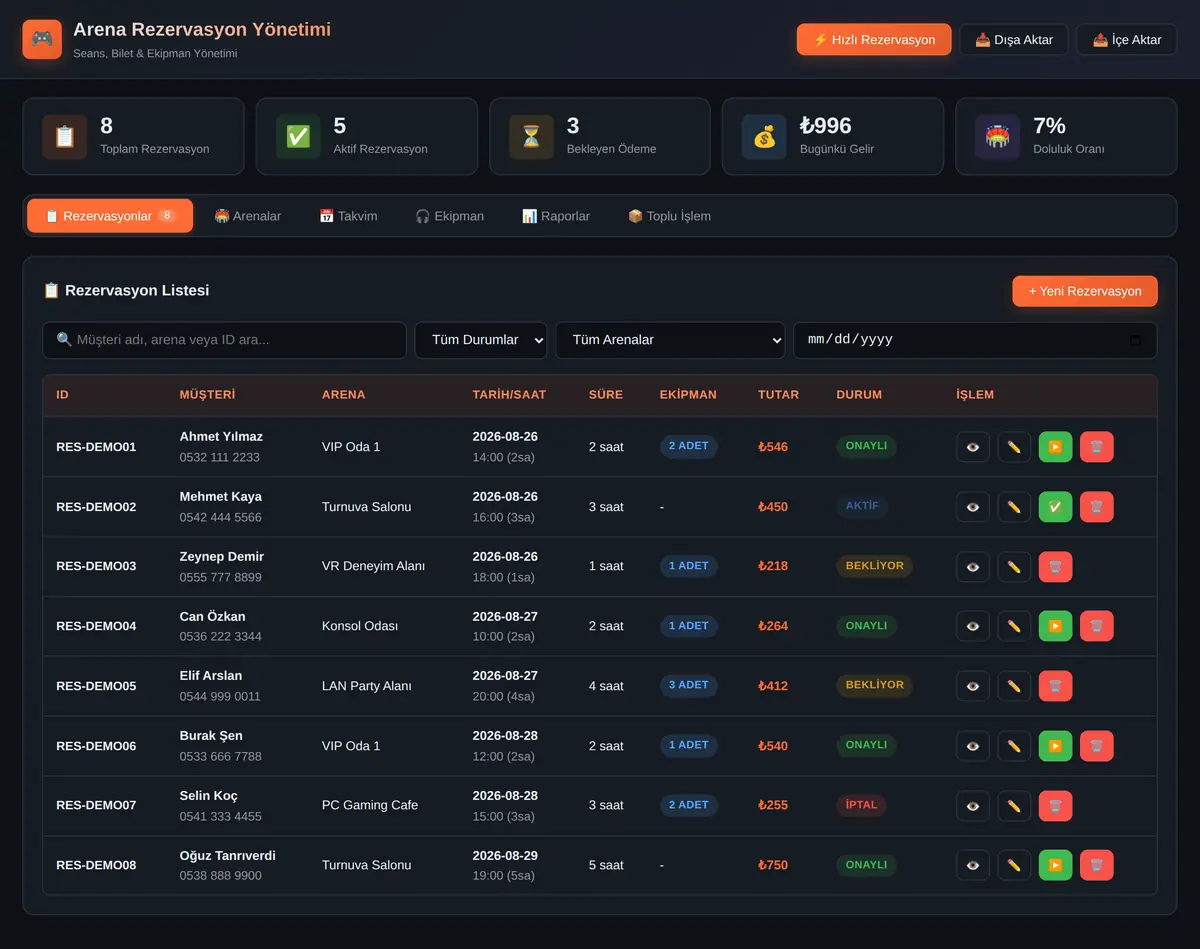
Task: Complete RES-DEMO02 with the green checkmark button
Action: 1055,507
